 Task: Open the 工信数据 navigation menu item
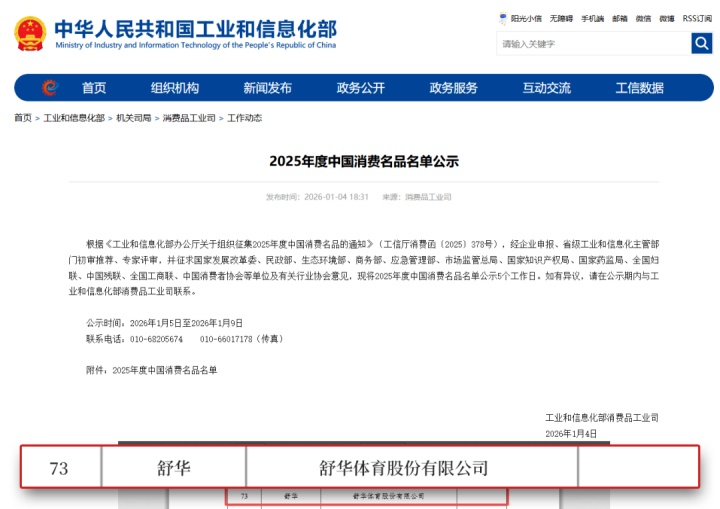[640, 88]
